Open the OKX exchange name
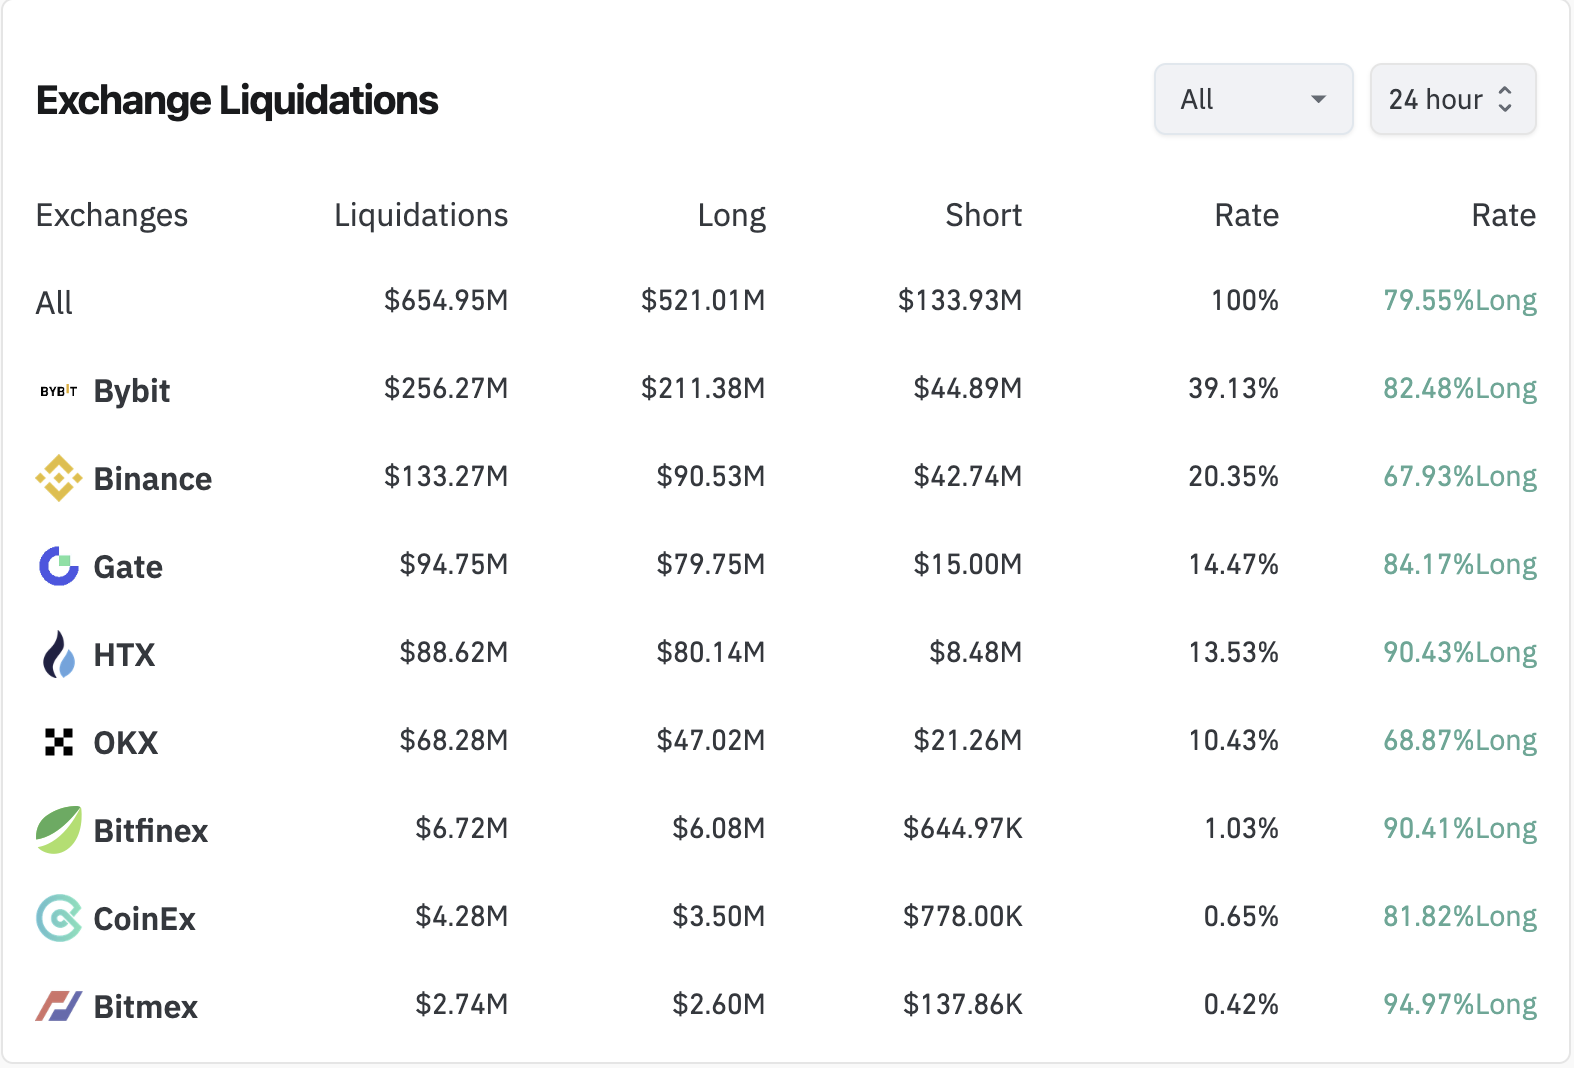The image size is (1574, 1068). [x=126, y=743]
